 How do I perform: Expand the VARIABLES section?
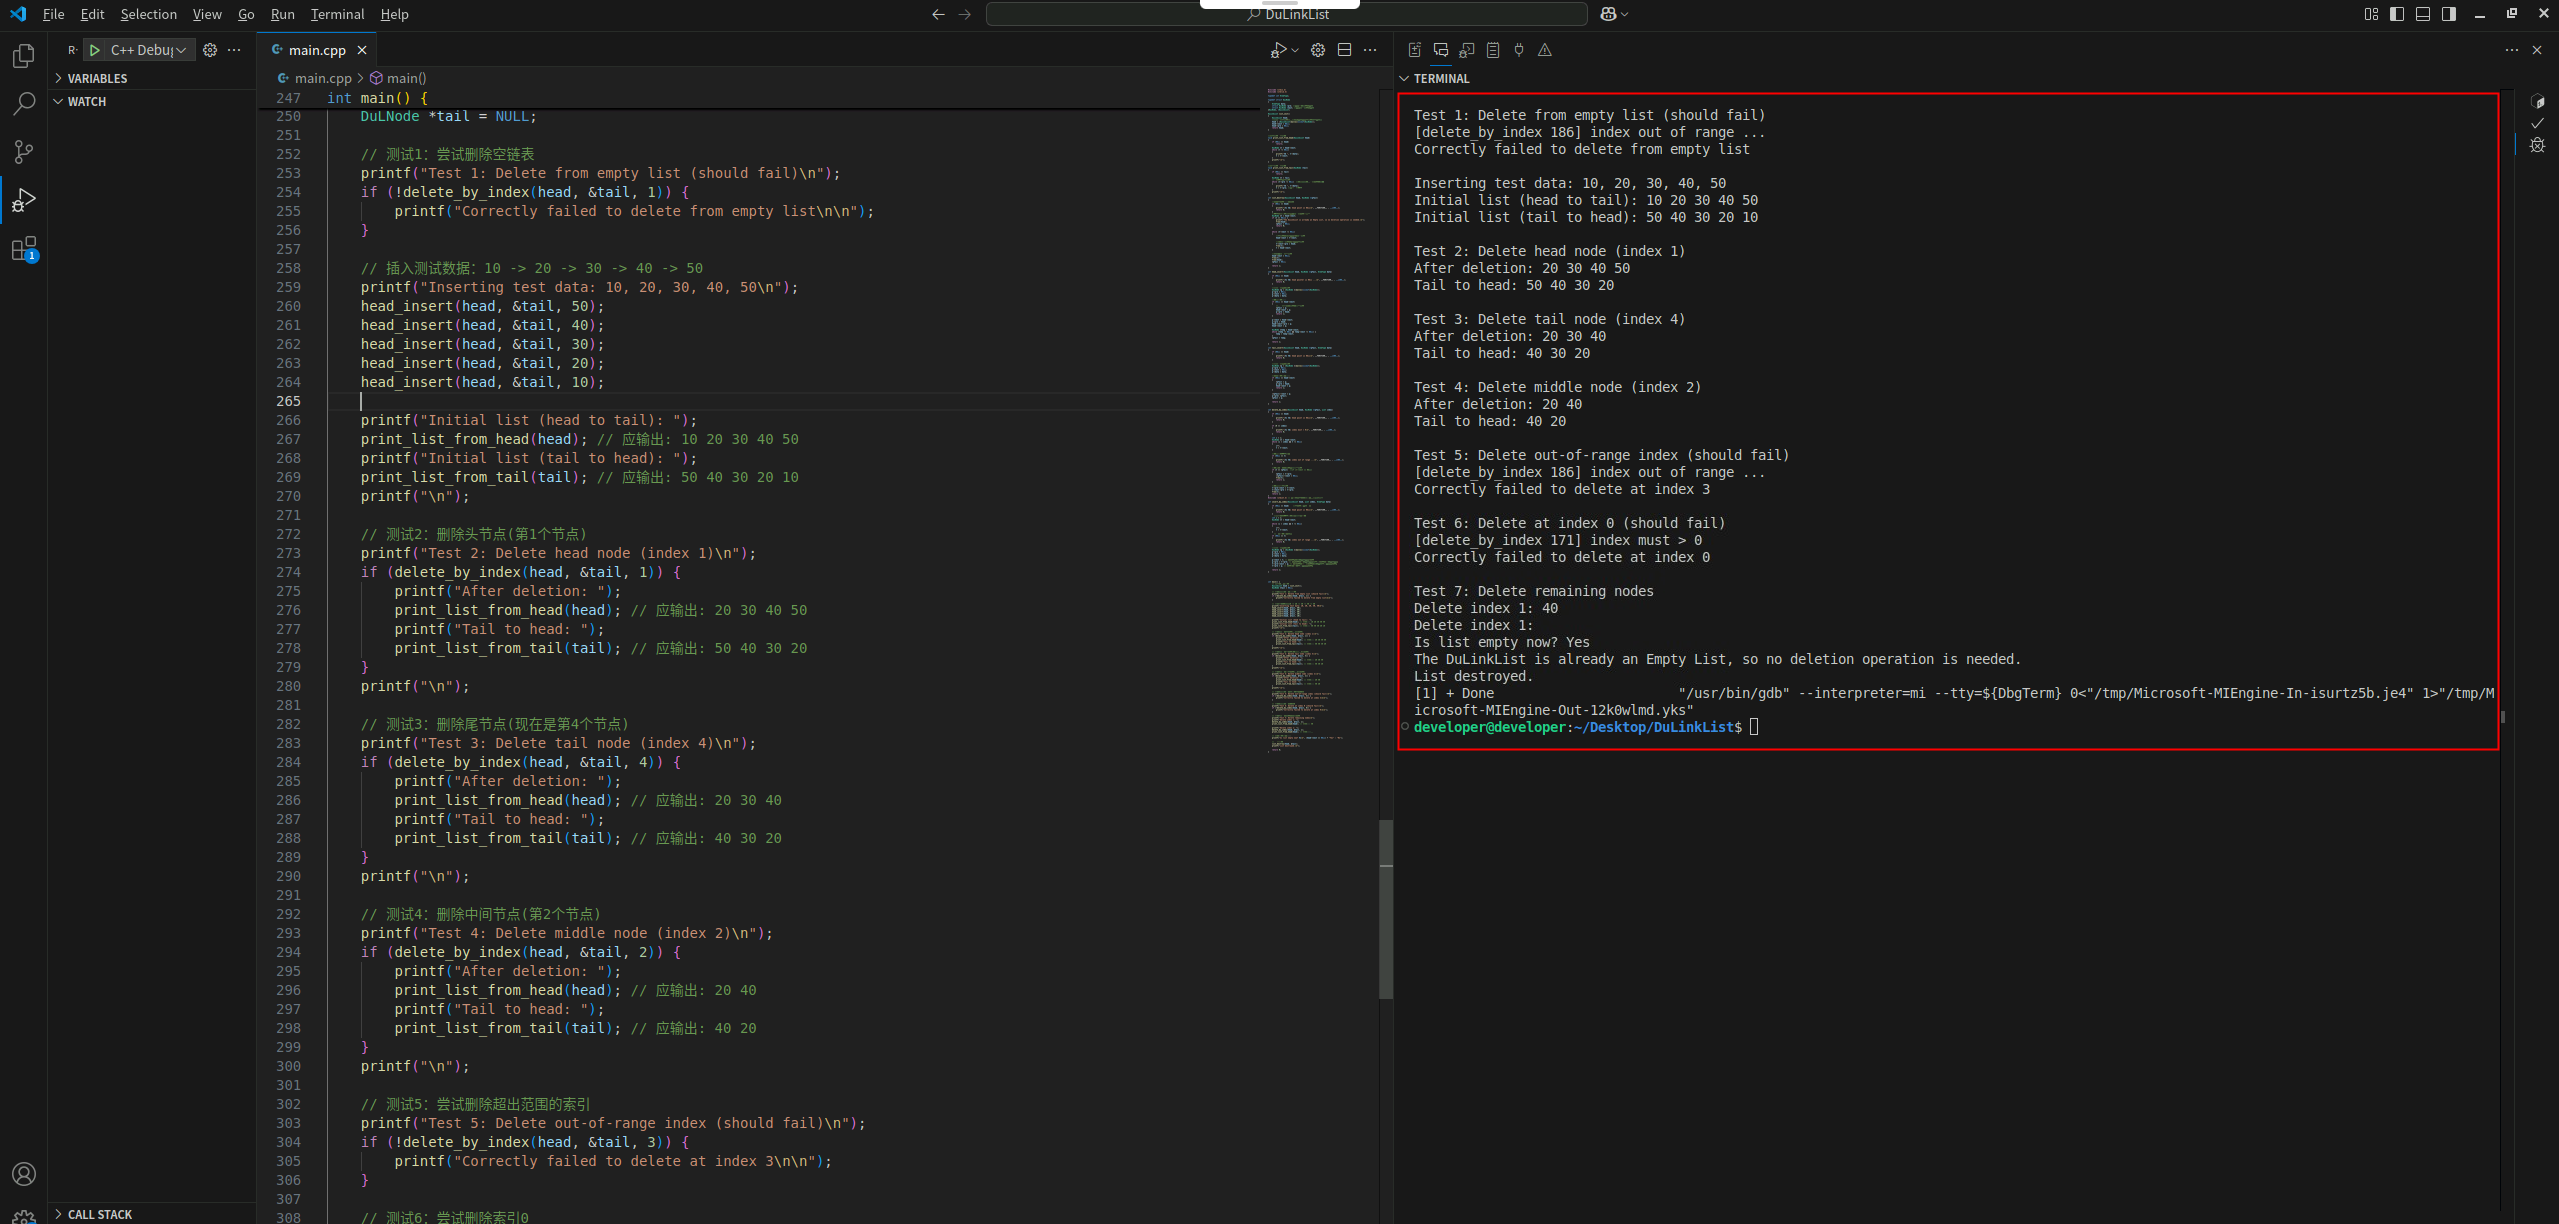pyautogui.click(x=97, y=78)
